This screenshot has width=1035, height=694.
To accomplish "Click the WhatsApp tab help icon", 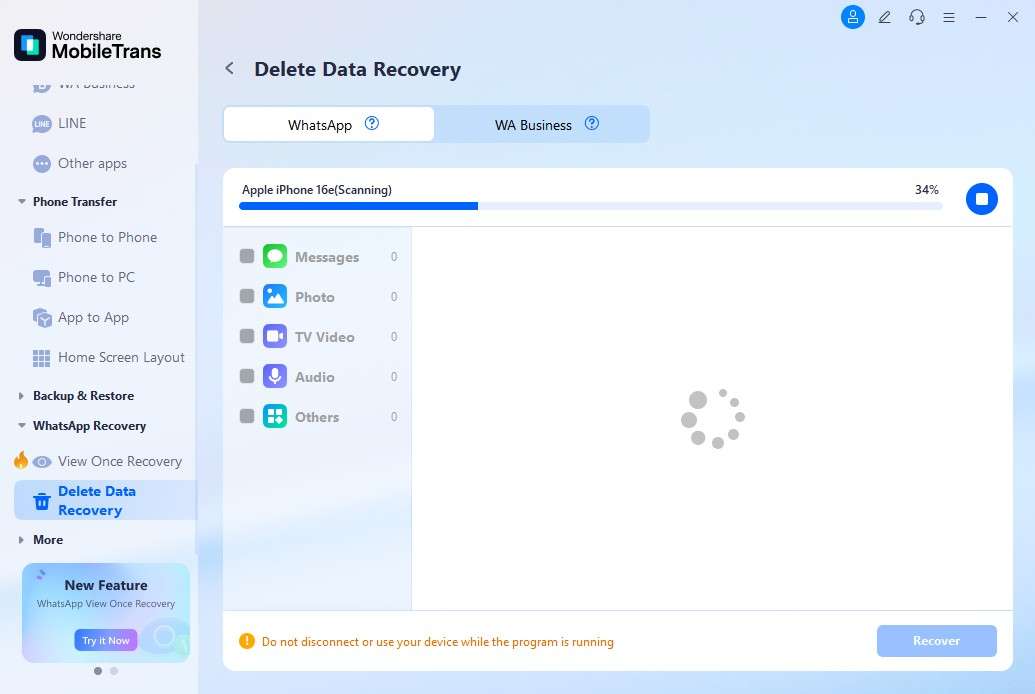I will tap(372, 124).
